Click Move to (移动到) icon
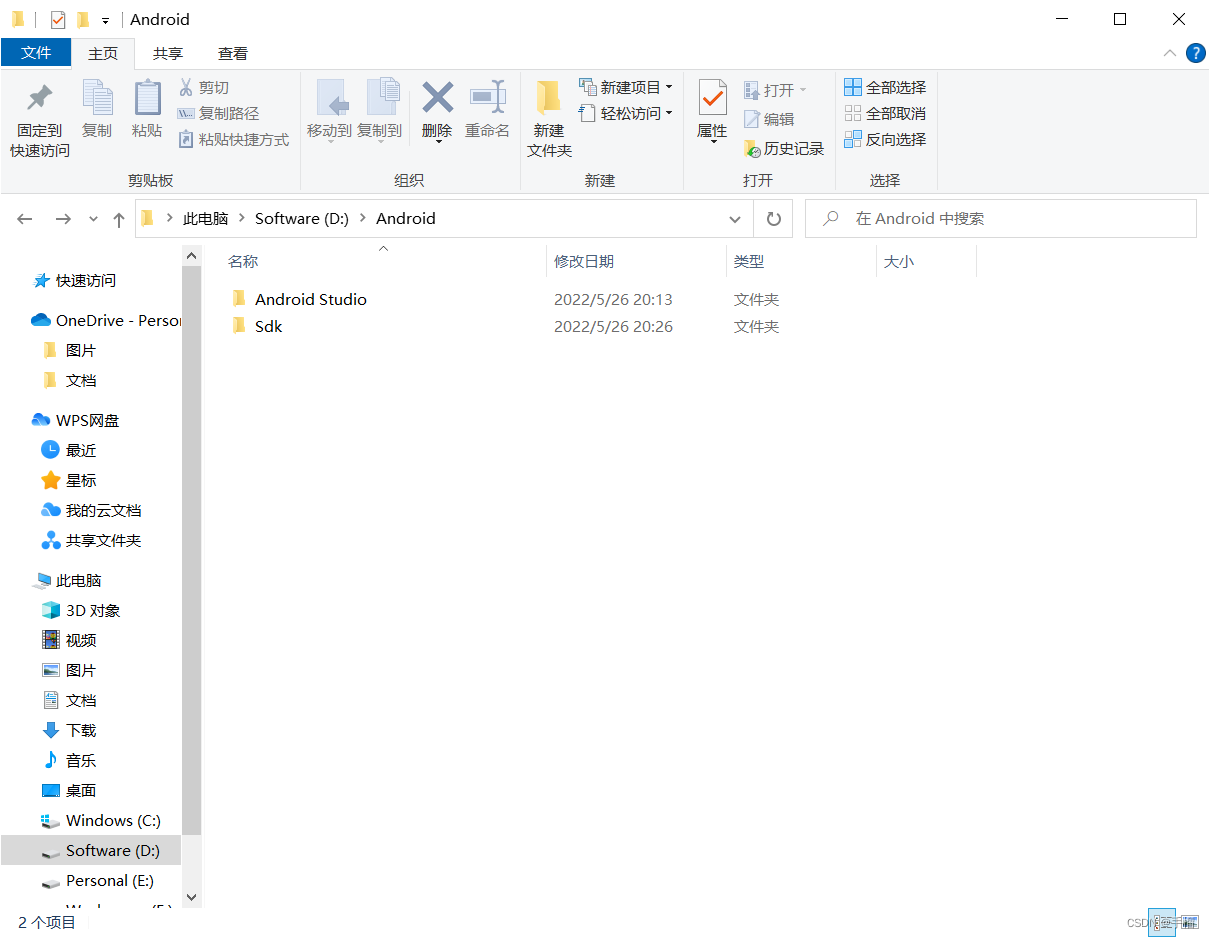 331,98
